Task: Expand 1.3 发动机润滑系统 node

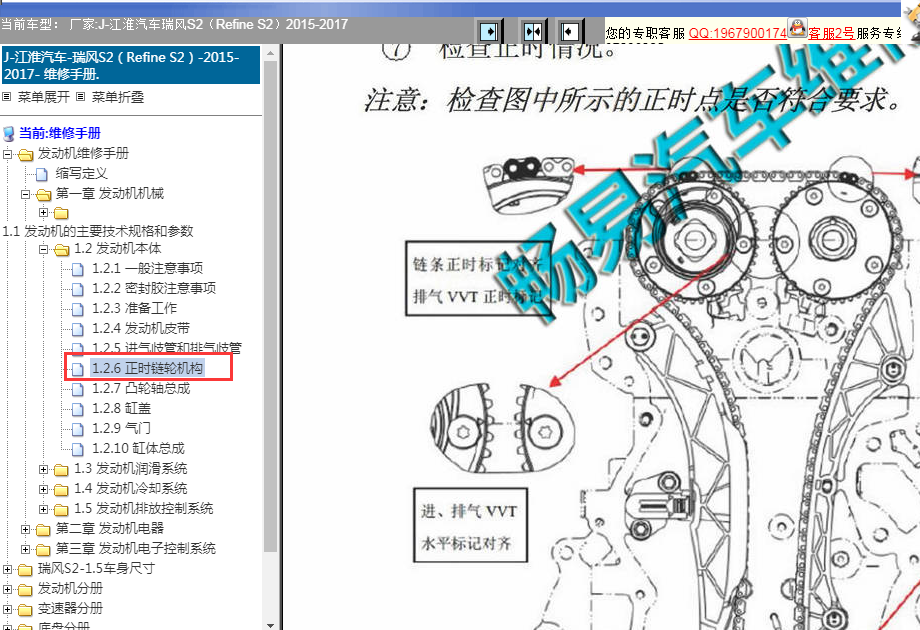Action: [43, 469]
